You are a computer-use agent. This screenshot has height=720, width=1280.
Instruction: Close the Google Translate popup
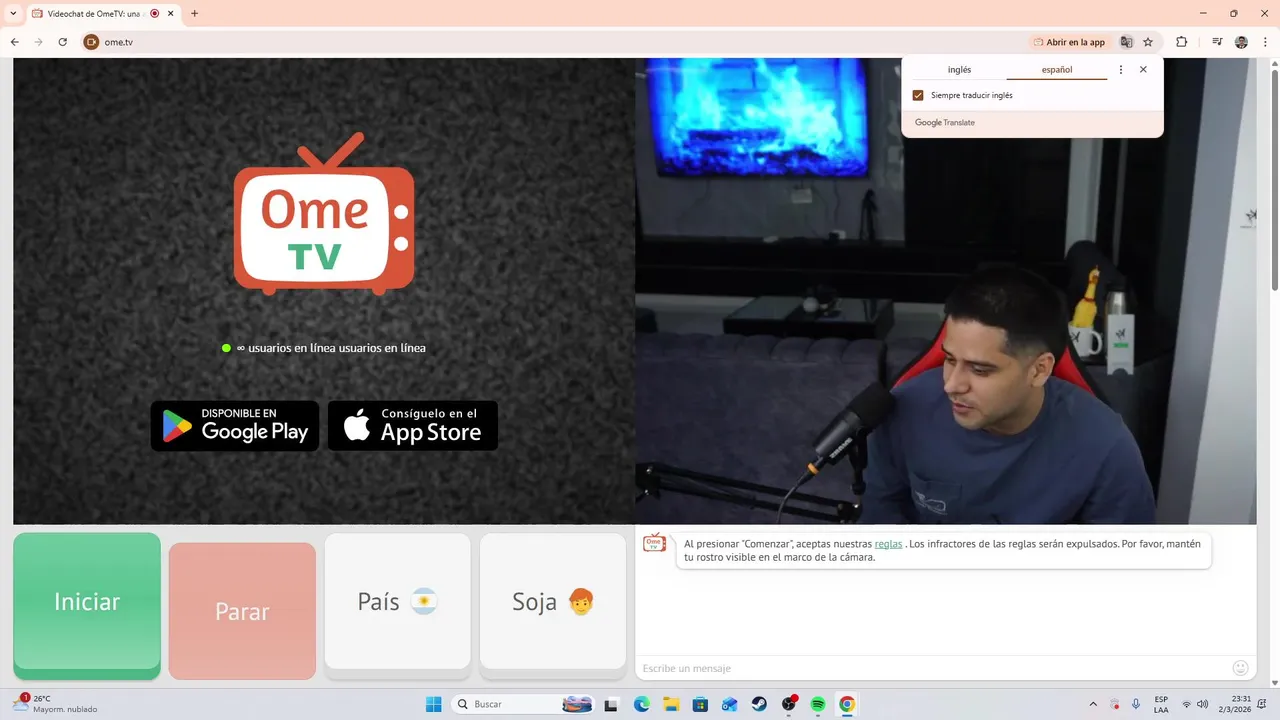(x=1143, y=70)
